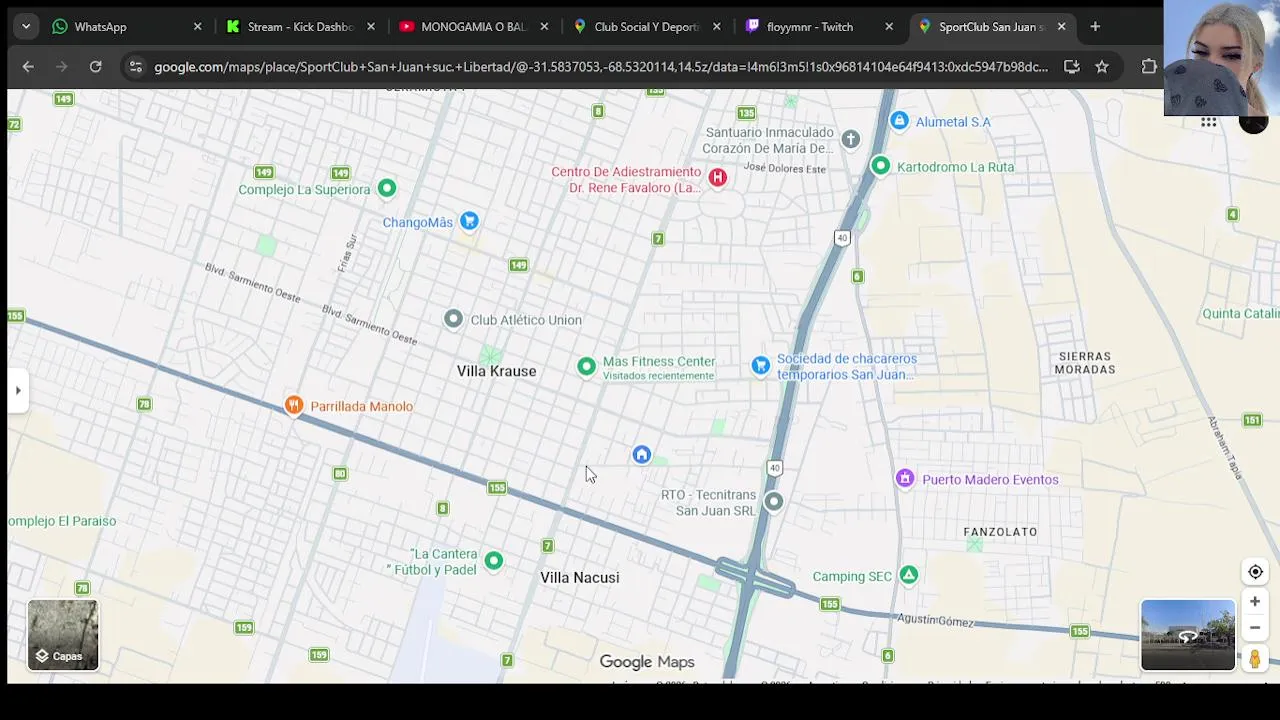Viewport: 1280px width, 720px height.
Task: Bookmark this page with the star
Action: [x=1102, y=67]
